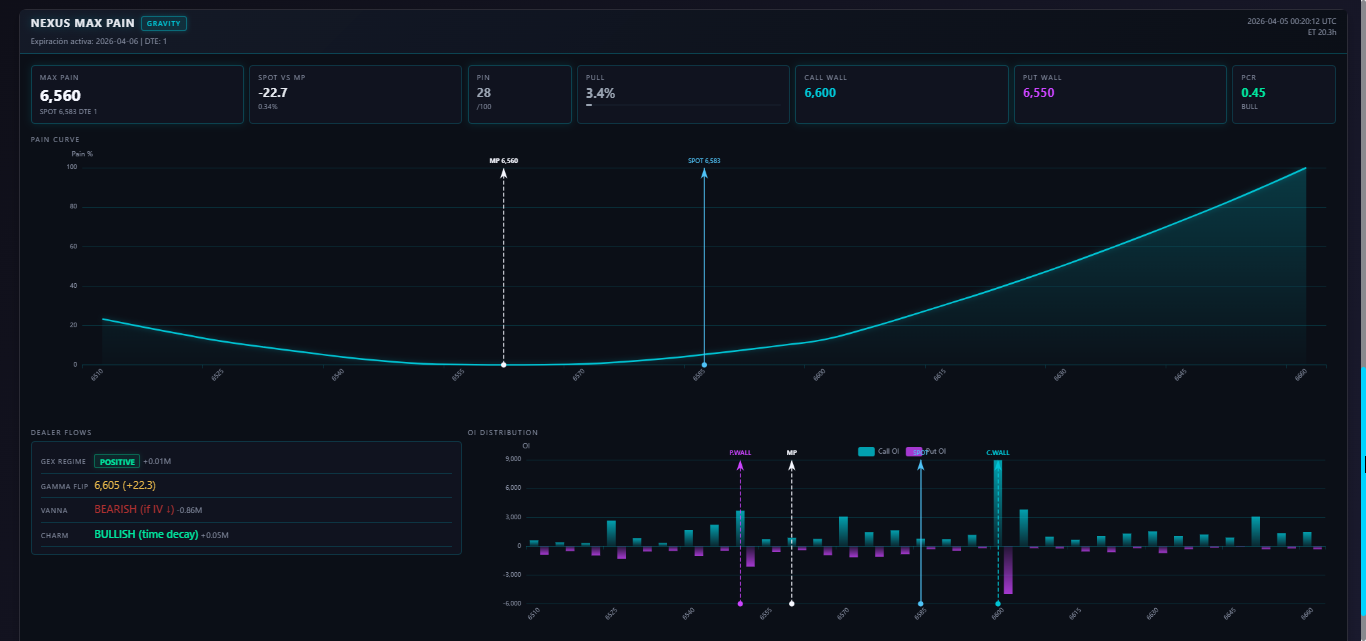Viewport: 1366px width, 641px height.
Task: Click the PULL 3.4% progress bar
Action: [x=682, y=104]
